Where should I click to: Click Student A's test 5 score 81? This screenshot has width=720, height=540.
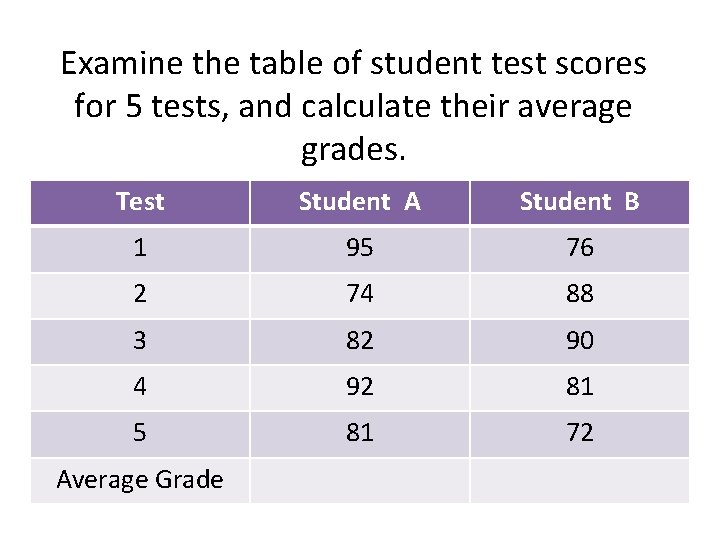(360, 433)
